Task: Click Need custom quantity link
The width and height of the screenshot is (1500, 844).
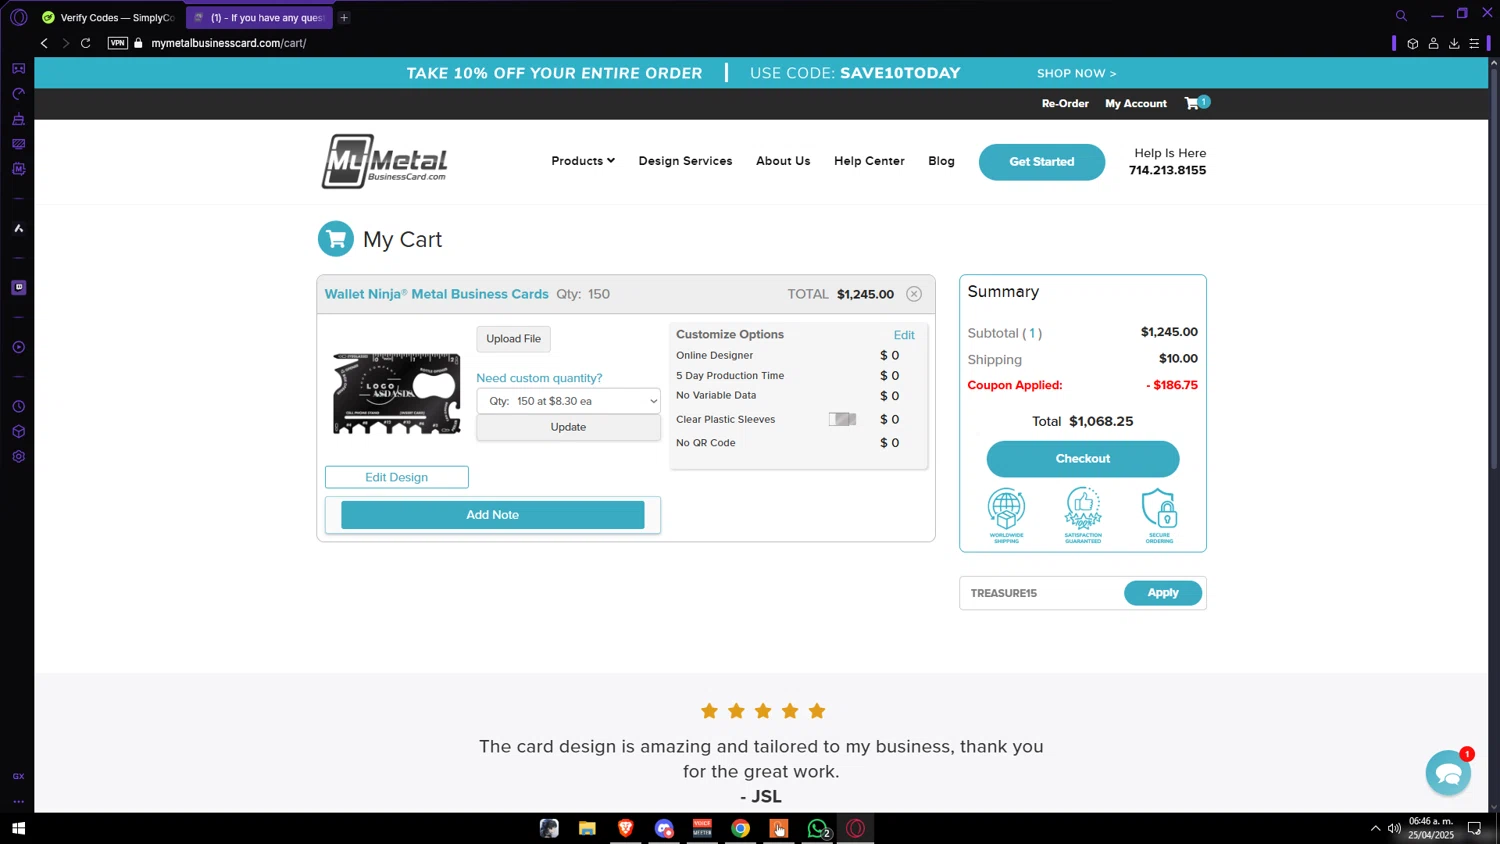Action: click(539, 378)
